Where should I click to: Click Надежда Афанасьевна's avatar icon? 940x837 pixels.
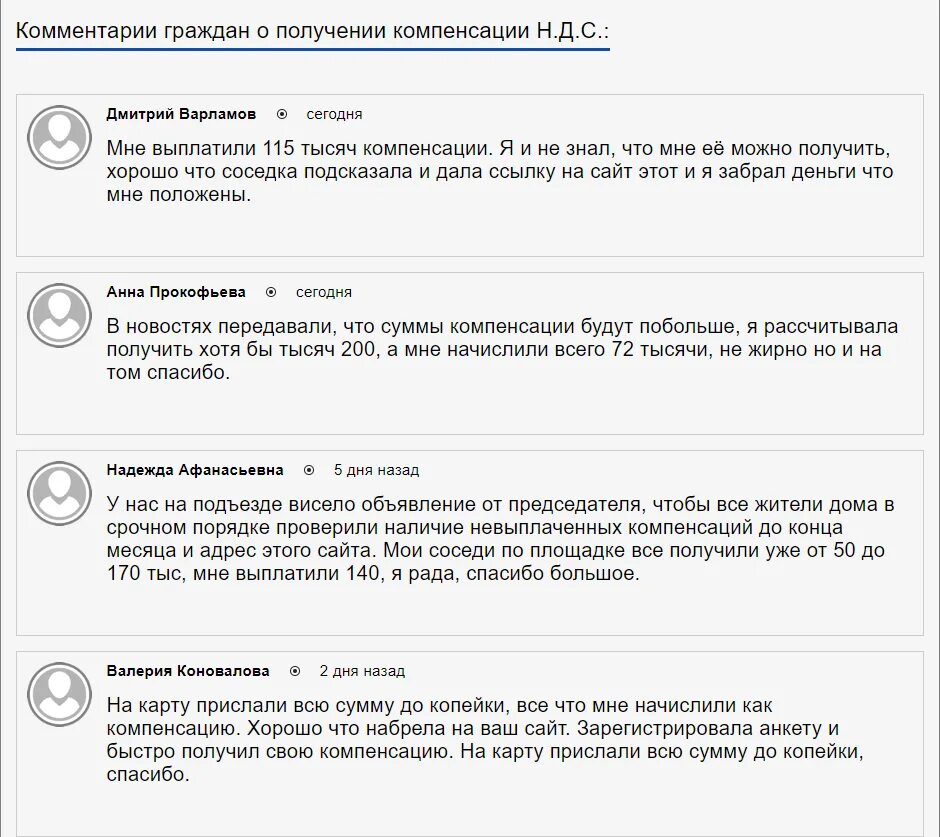(59, 493)
